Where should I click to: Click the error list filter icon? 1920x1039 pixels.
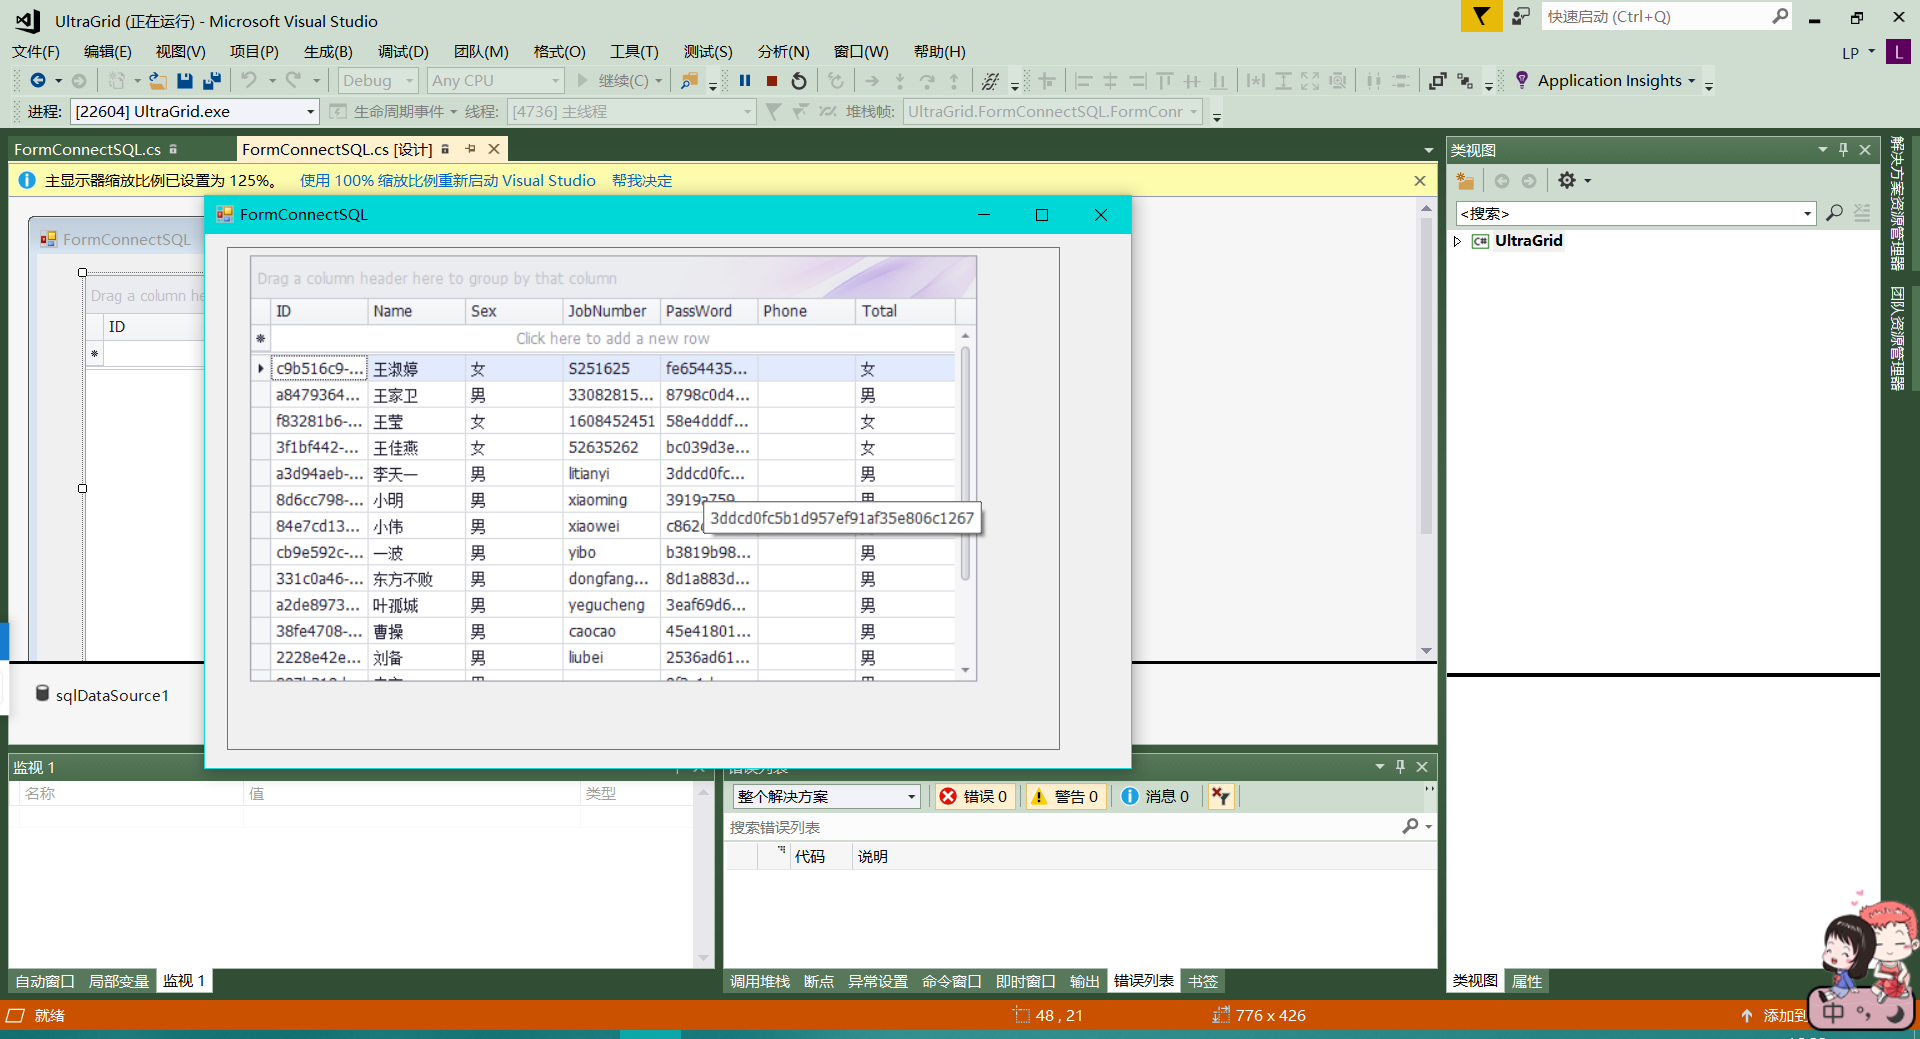(1221, 796)
